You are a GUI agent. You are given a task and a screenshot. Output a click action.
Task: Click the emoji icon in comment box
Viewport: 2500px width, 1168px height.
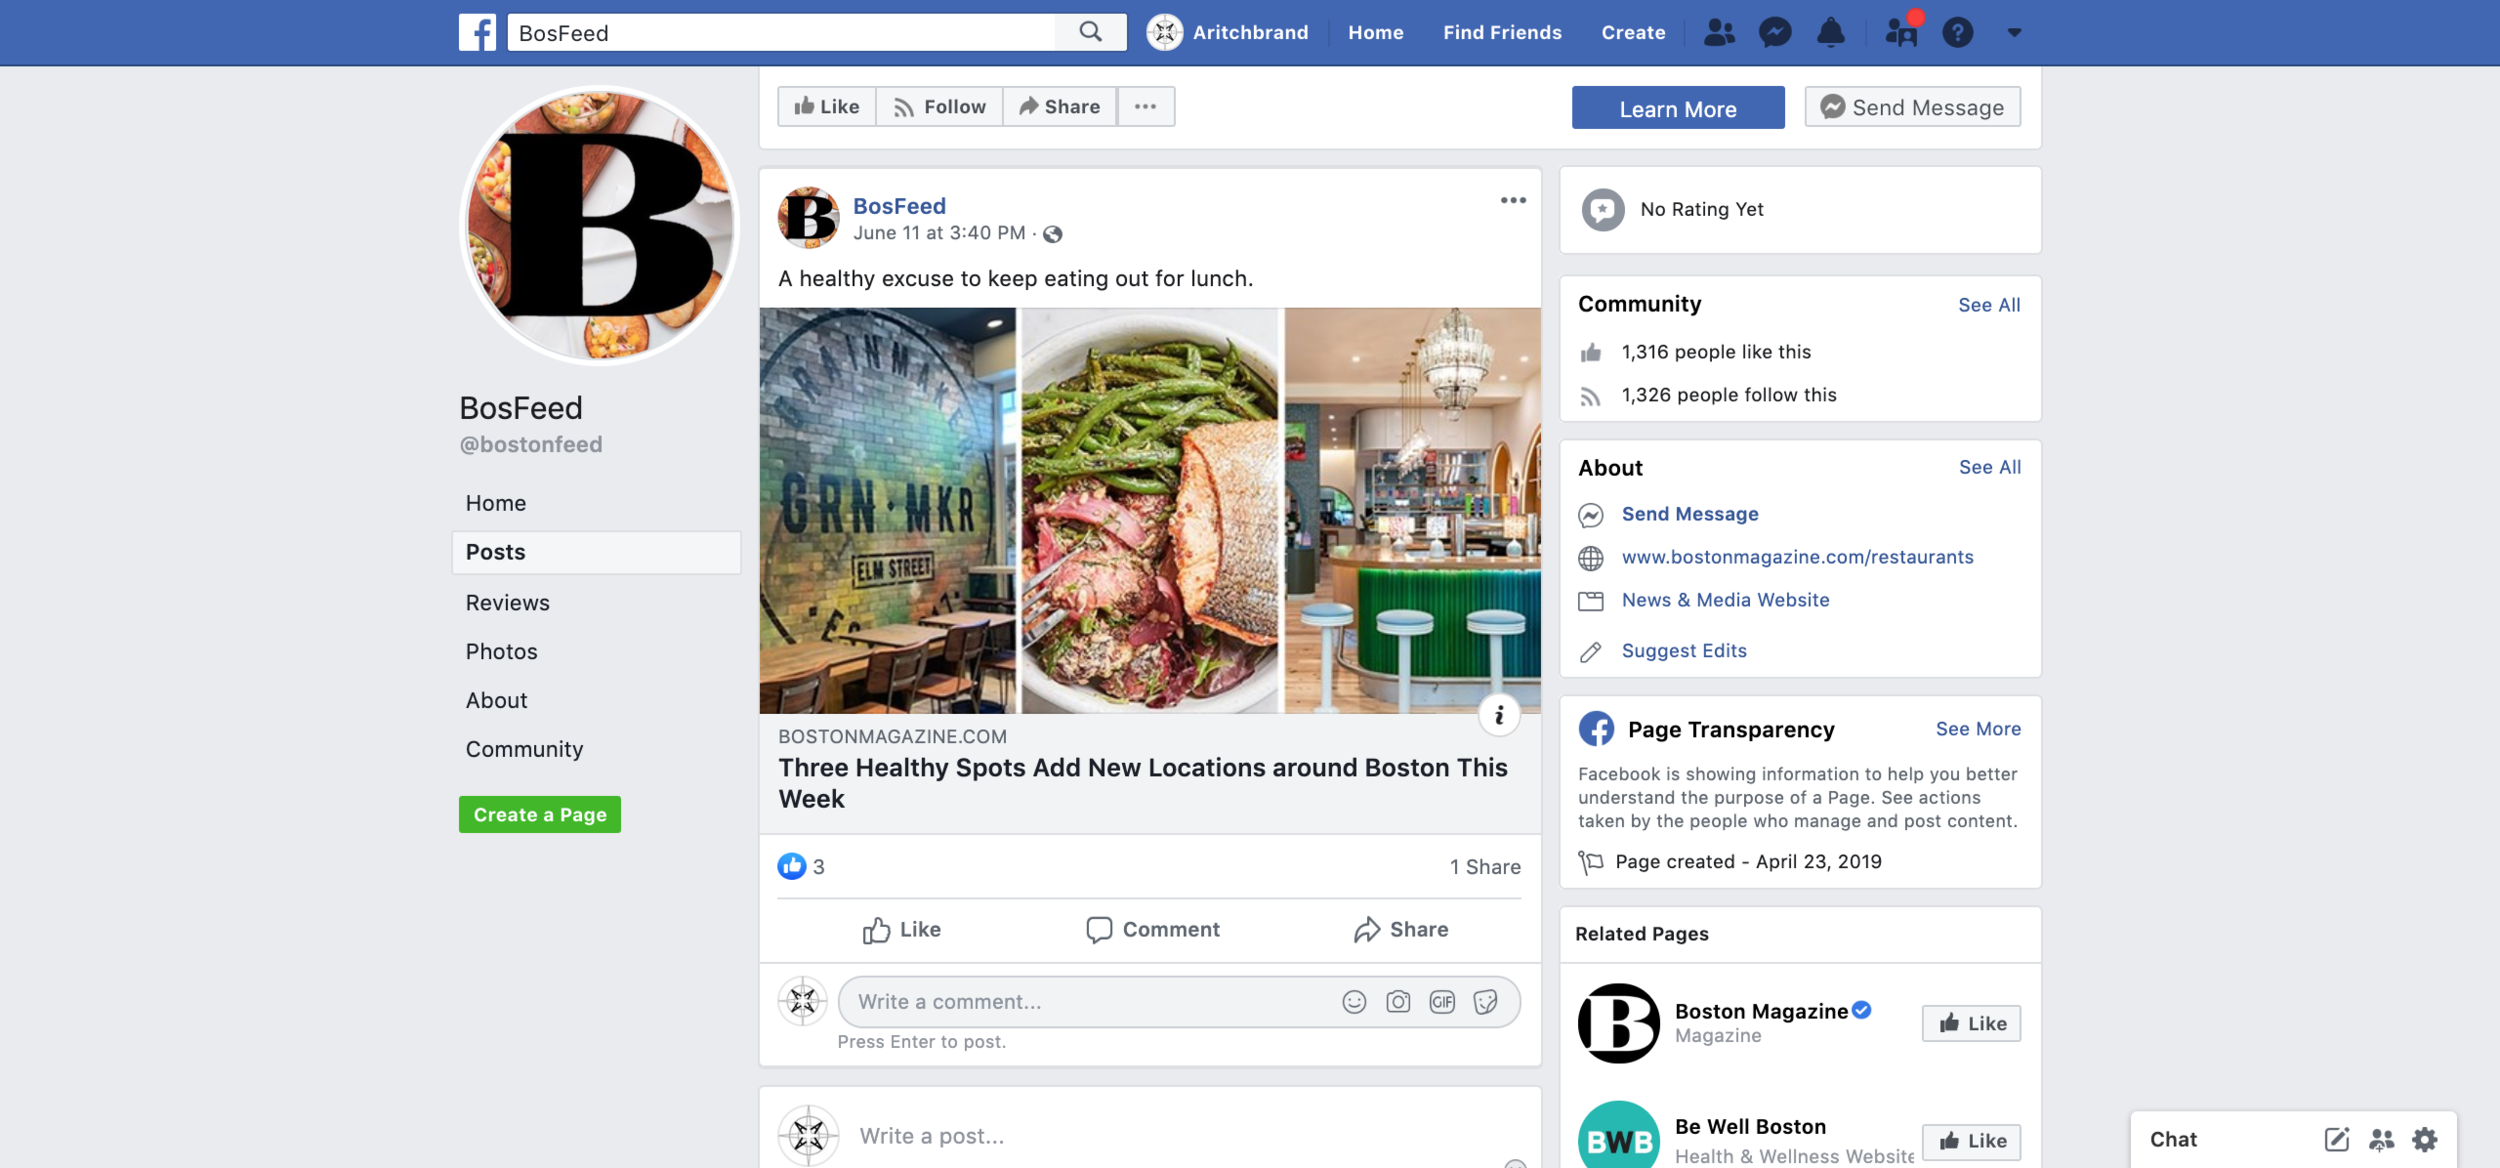click(x=1354, y=1002)
